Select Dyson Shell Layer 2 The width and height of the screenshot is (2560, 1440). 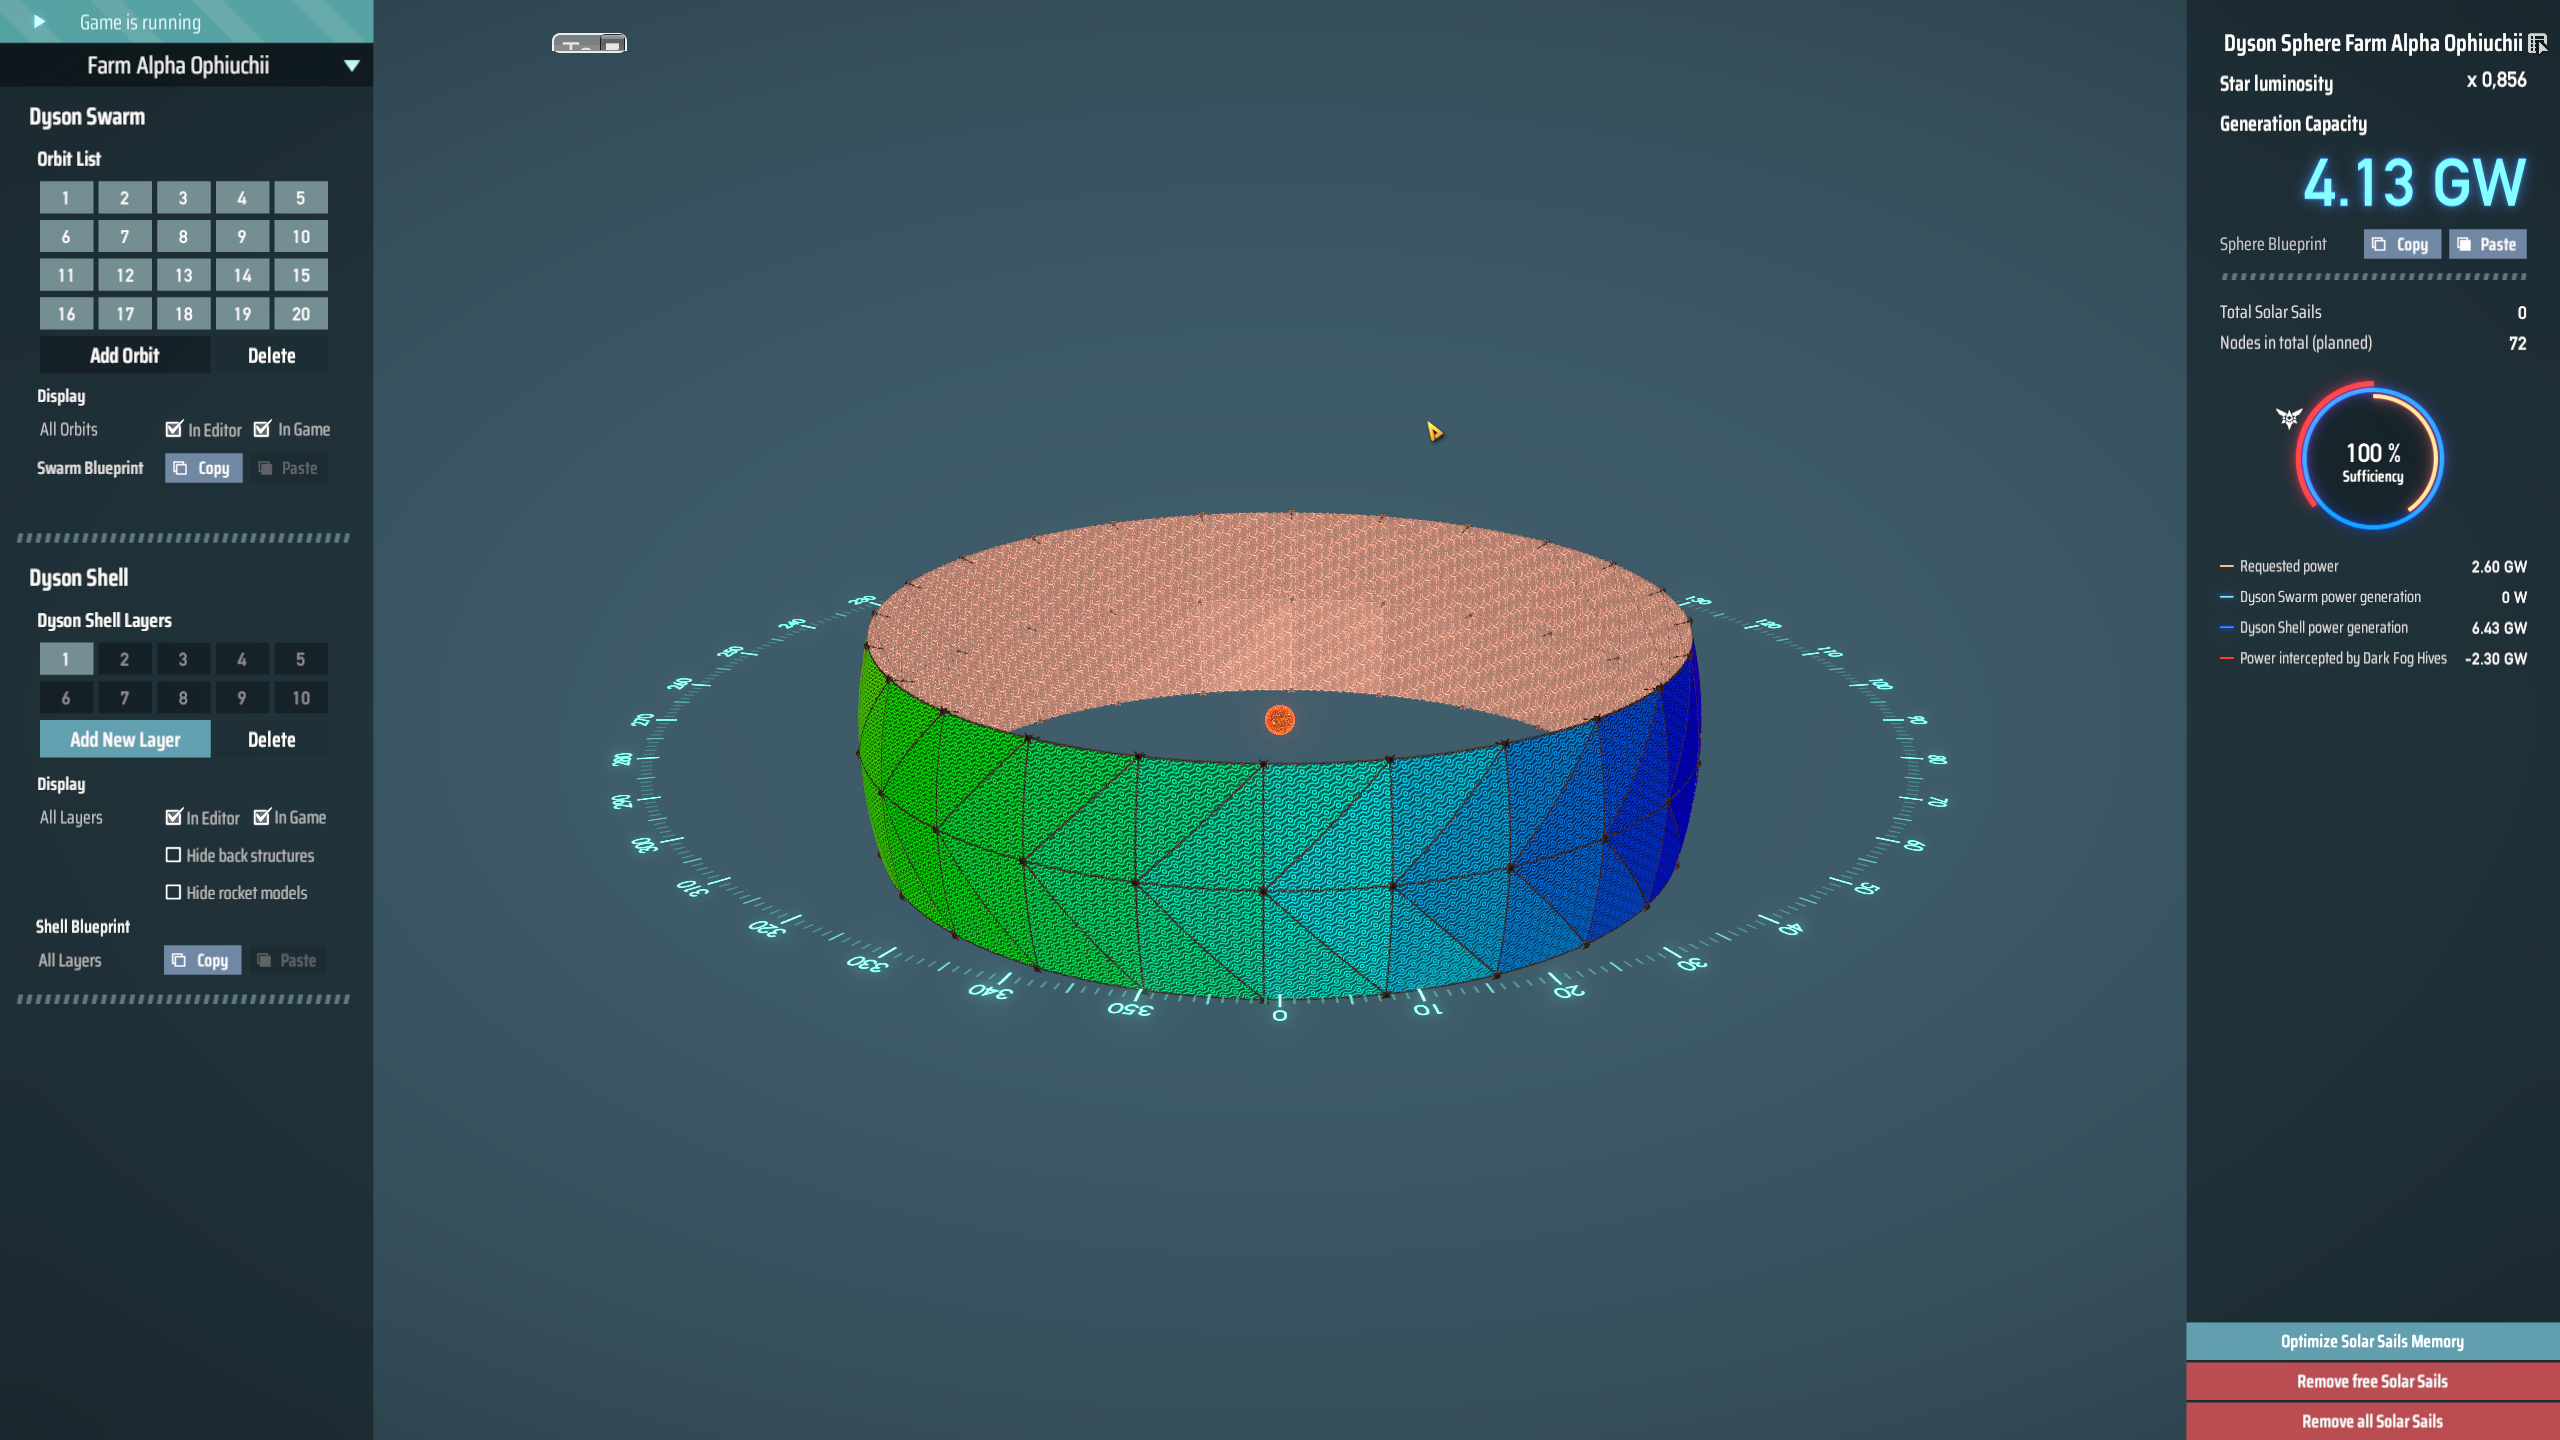pos(124,659)
